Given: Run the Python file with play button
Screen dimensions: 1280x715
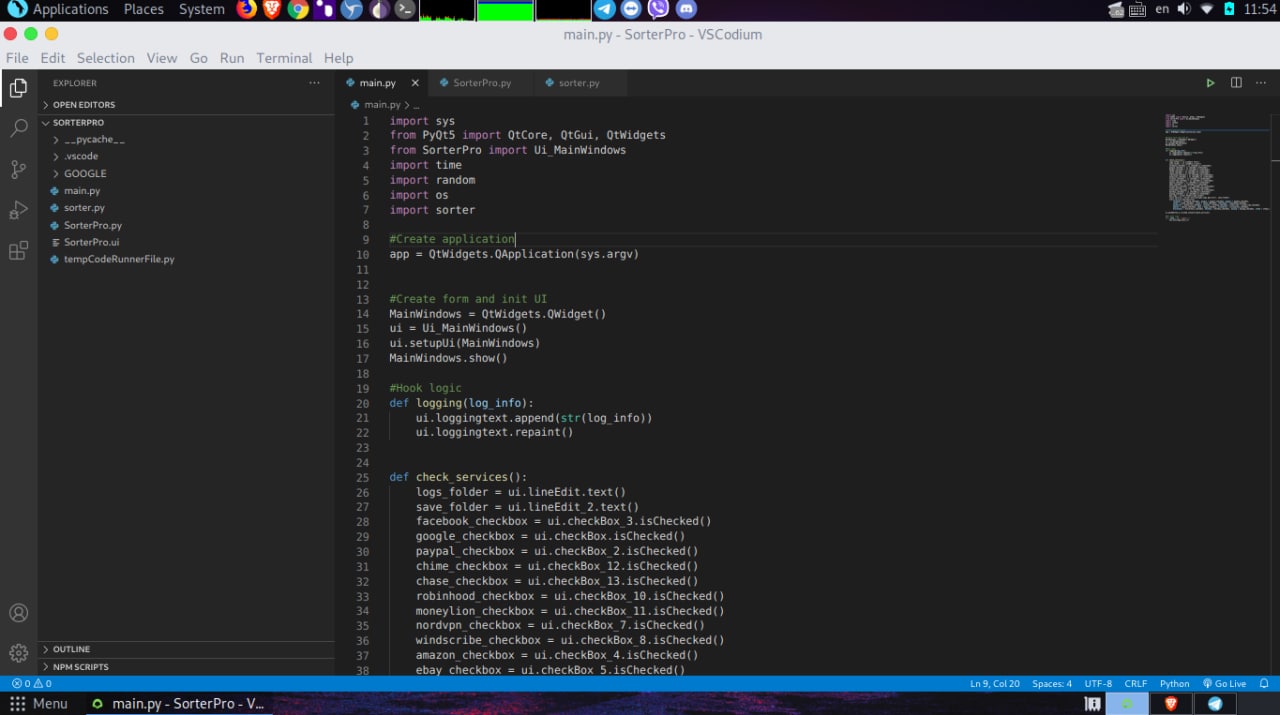Looking at the screenshot, I should point(1210,83).
